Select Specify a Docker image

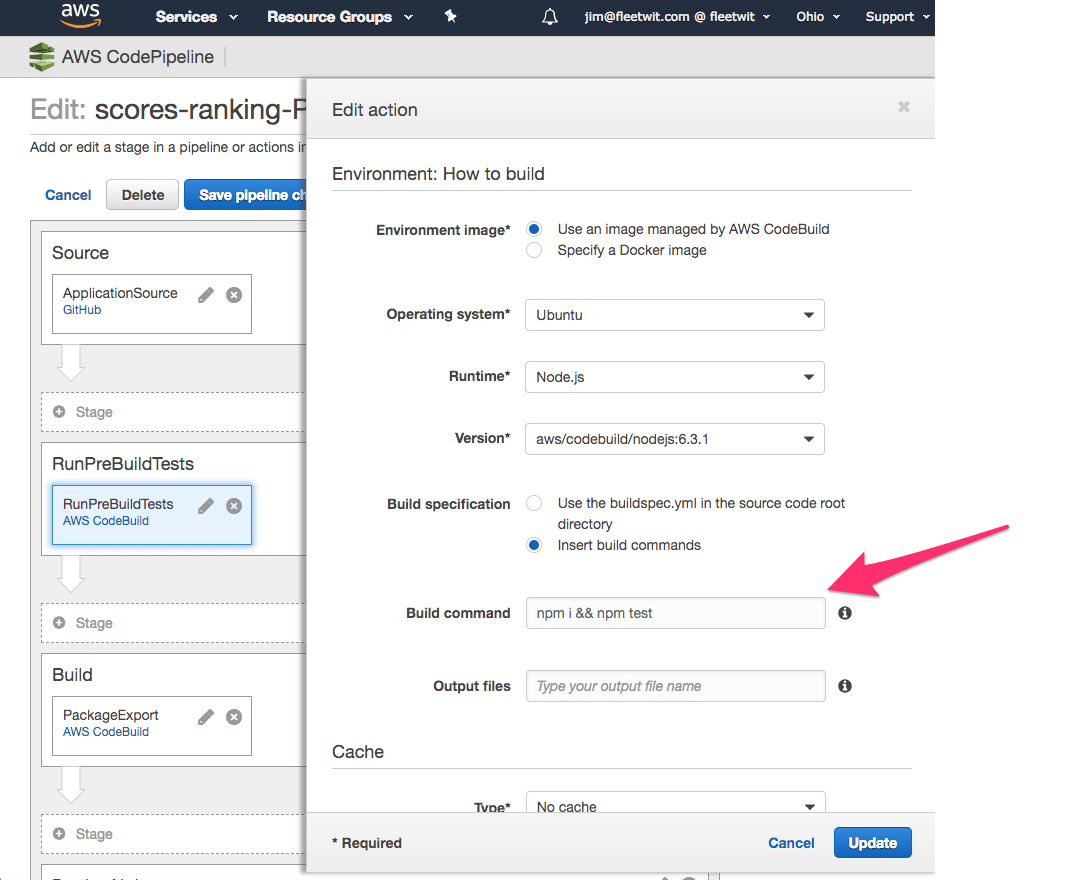point(534,249)
